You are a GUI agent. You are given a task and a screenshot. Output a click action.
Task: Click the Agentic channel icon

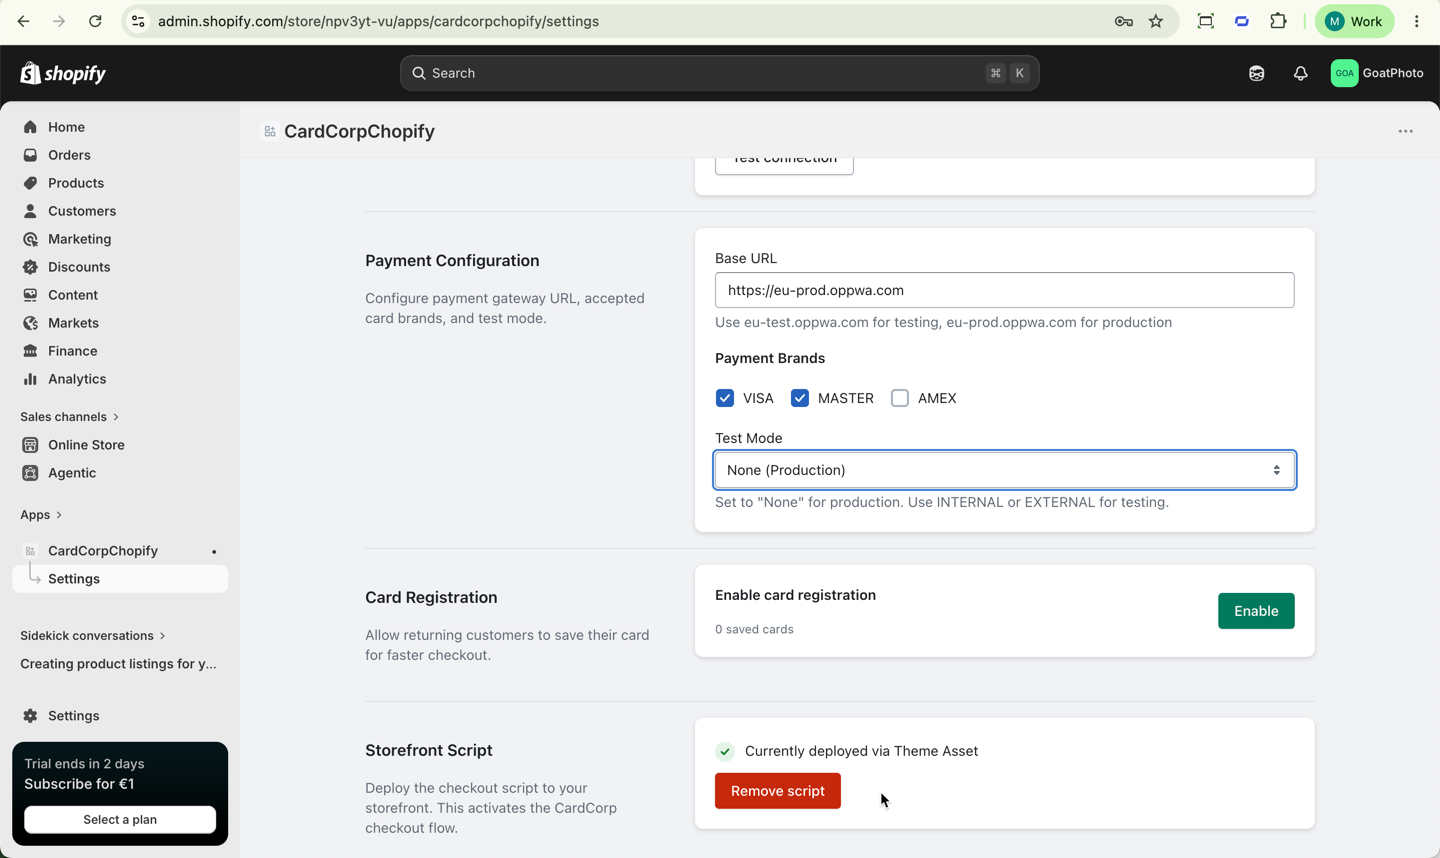pyautogui.click(x=30, y=473)
